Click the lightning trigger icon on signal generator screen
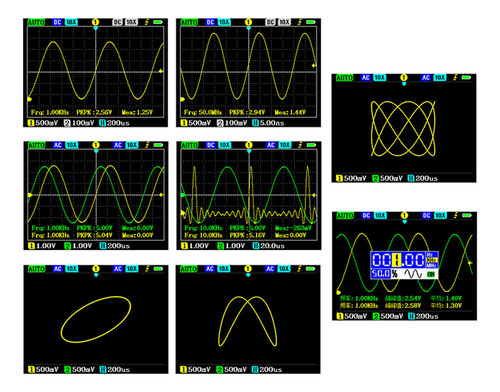The image size is (500, 392). coord(455,215)
